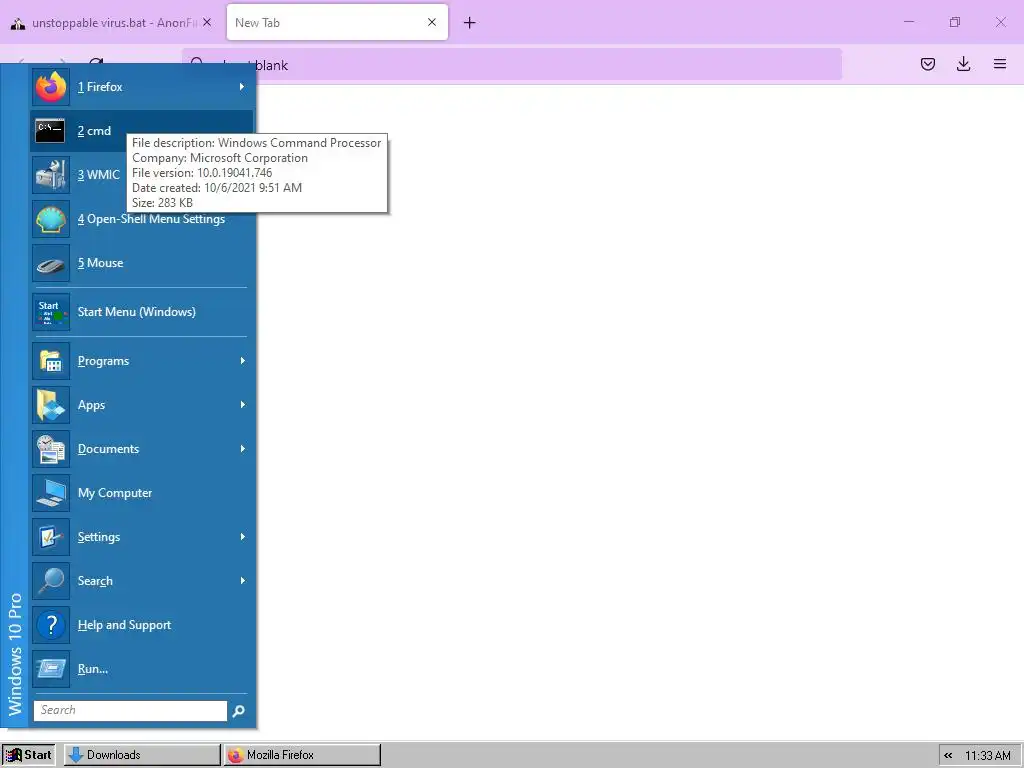The image size is (1024, 768).
Task: Select 'Settings' menu label
Action: click(x=99, y=537)
